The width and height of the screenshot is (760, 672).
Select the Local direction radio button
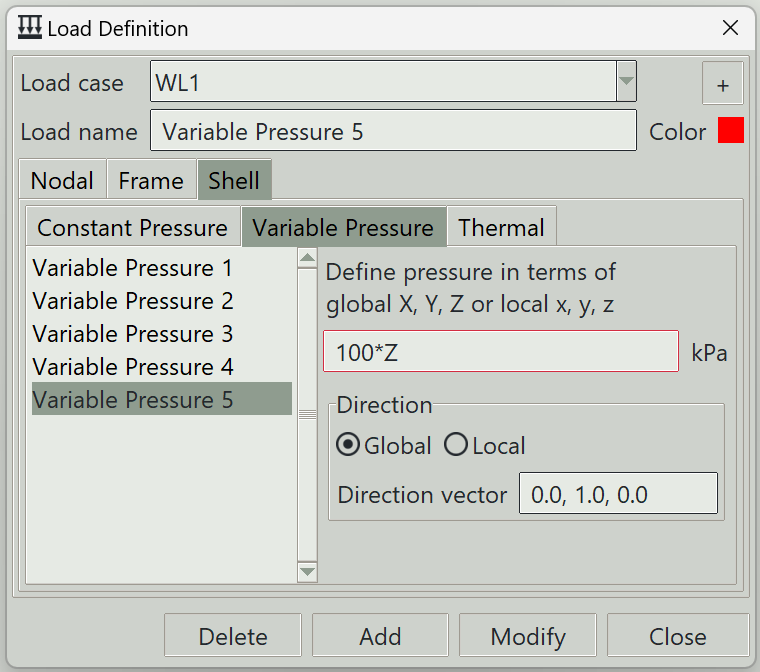point(456,445)
